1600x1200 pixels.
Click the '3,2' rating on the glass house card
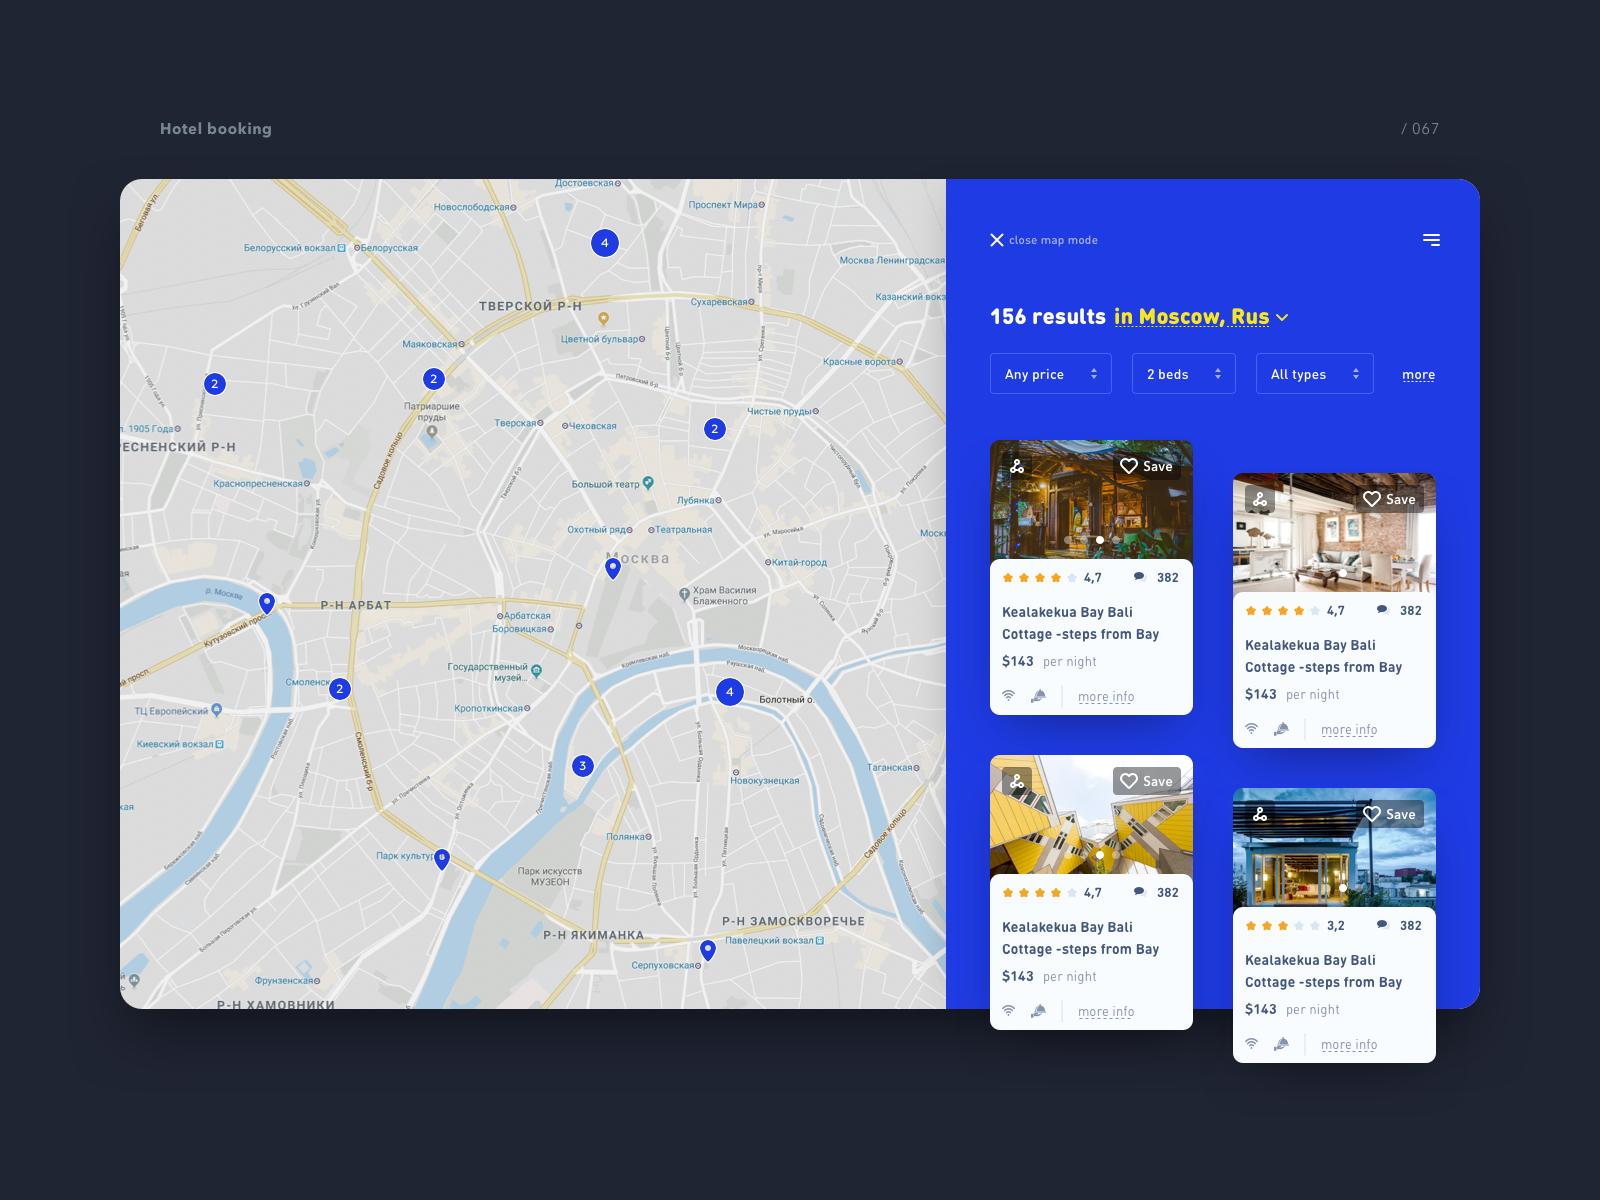[1336, 925]
